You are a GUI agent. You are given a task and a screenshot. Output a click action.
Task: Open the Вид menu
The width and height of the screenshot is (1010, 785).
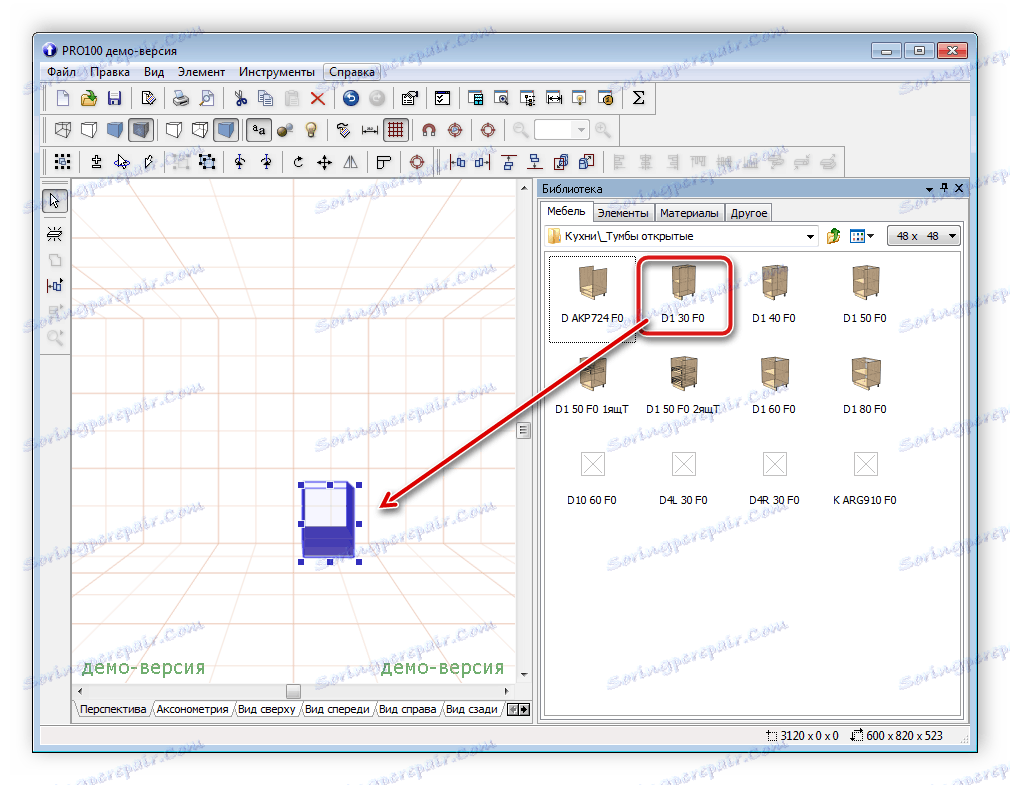154,72
